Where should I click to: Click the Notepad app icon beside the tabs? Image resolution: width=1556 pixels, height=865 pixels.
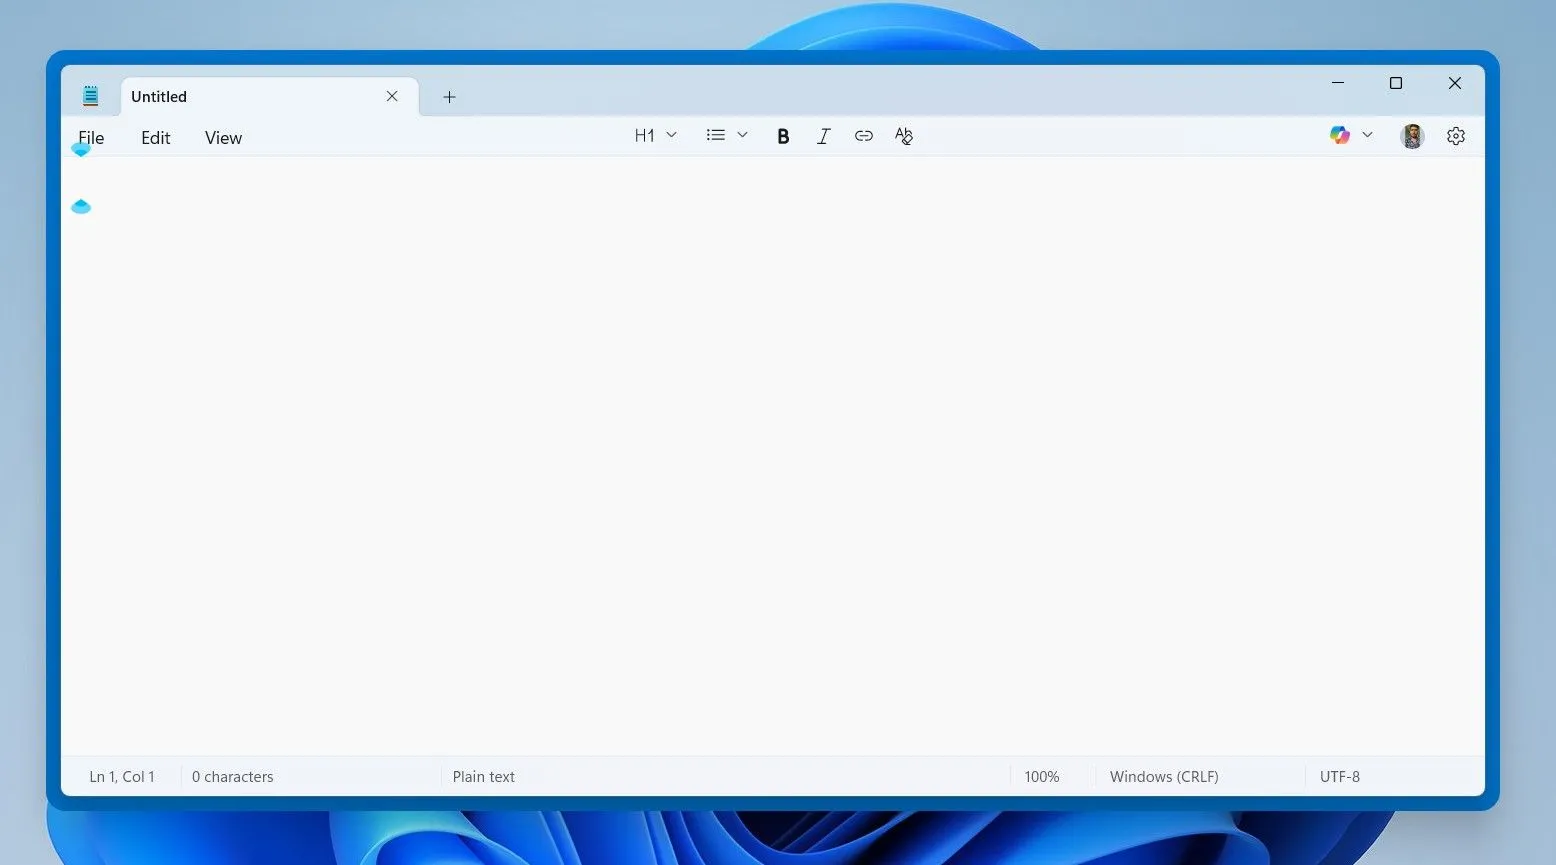(90, 95)
